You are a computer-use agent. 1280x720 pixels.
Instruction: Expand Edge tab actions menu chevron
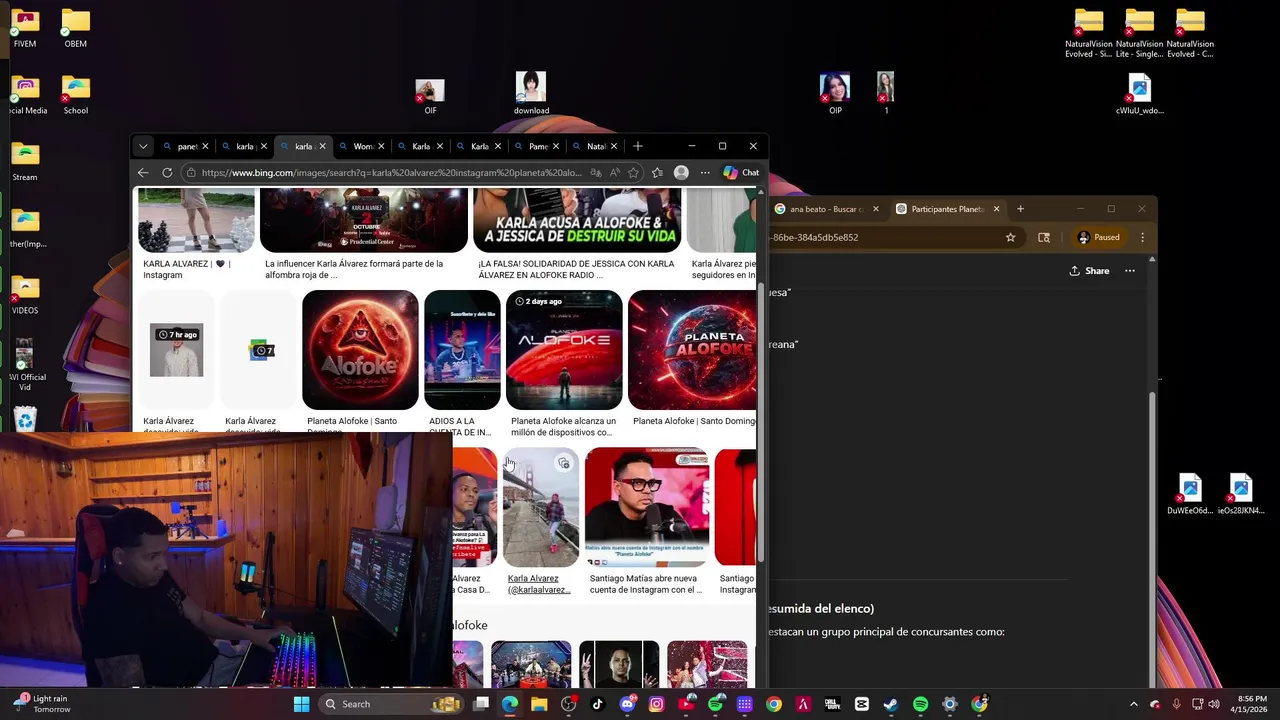pos(143,146)
